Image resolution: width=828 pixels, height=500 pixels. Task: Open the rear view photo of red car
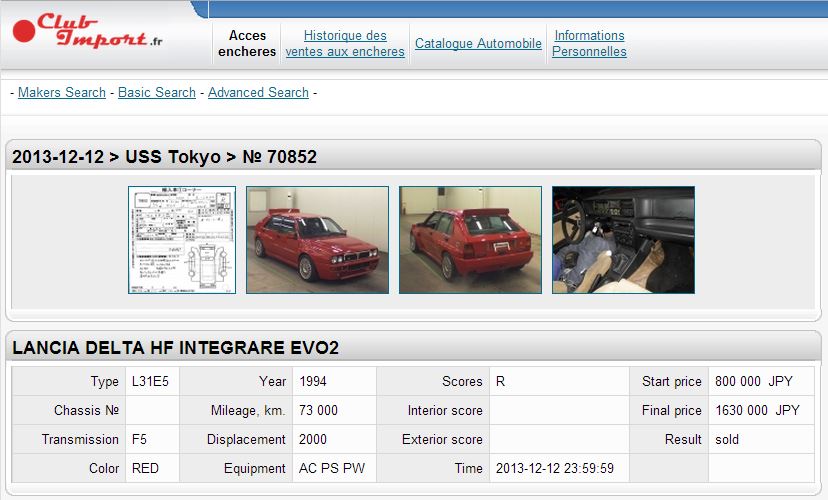(470, 240)
